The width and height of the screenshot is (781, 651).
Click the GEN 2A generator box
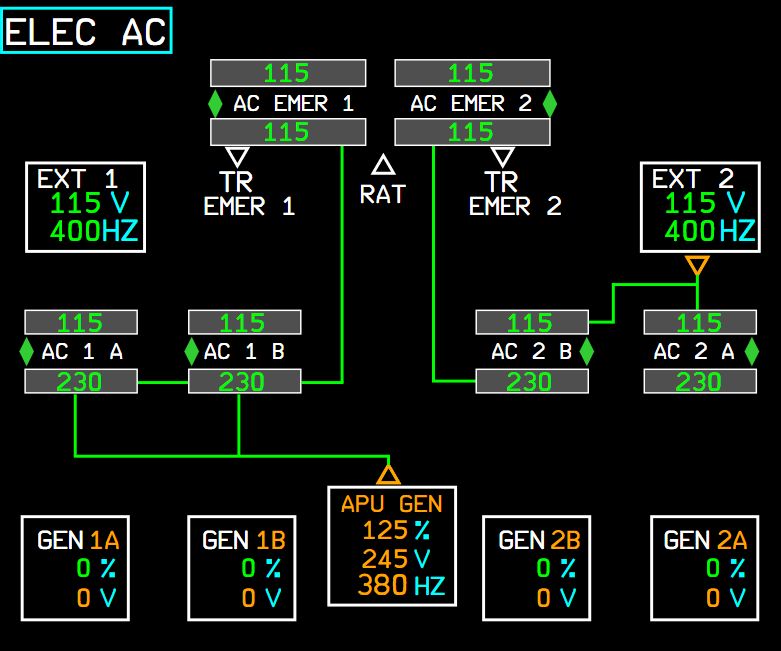(x=705, y=568)
